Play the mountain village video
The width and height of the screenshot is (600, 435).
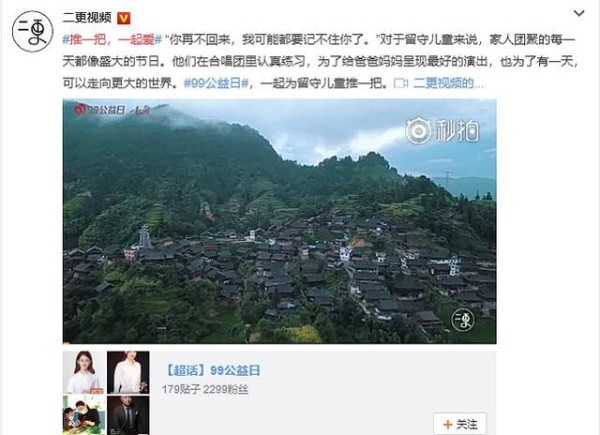(279, 221)
